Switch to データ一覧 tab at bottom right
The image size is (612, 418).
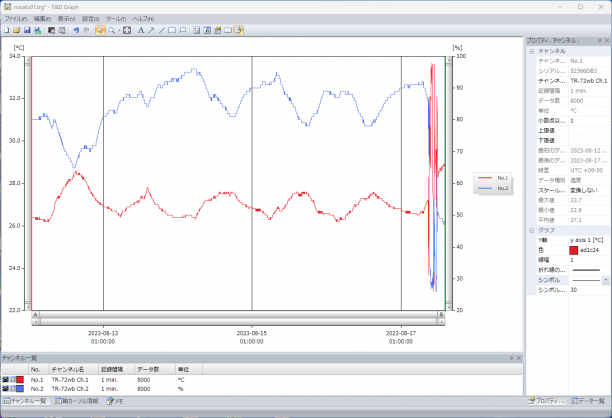tap(588, 401)
